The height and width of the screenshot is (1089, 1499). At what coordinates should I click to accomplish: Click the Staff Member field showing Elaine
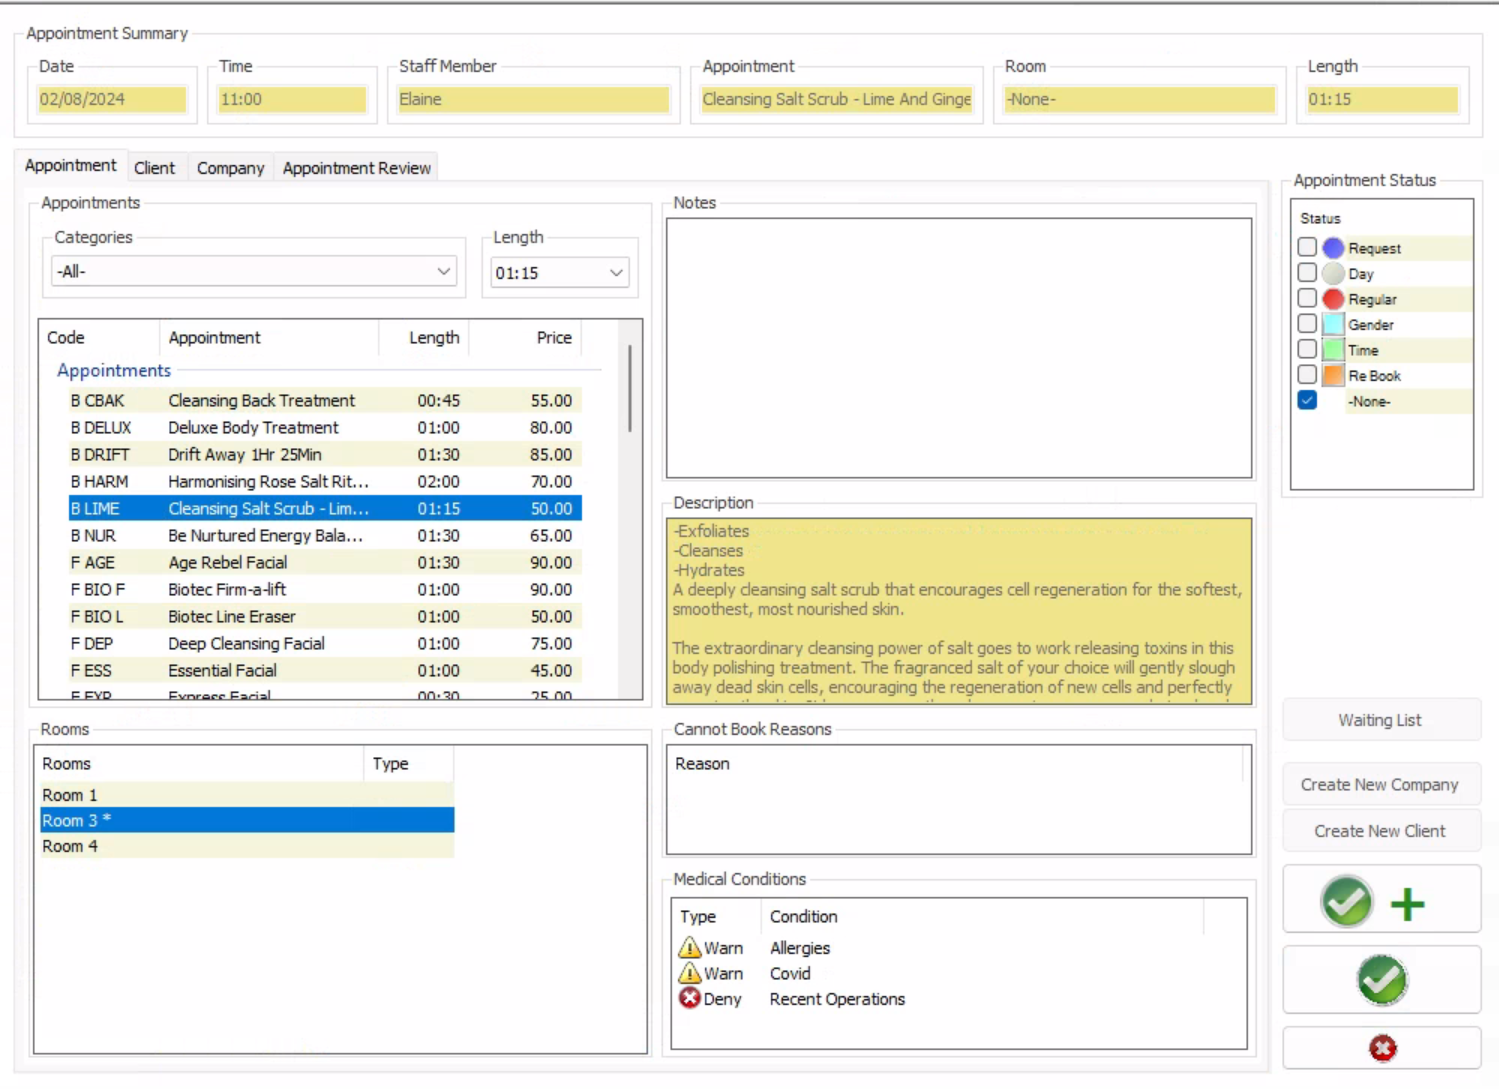533,99
